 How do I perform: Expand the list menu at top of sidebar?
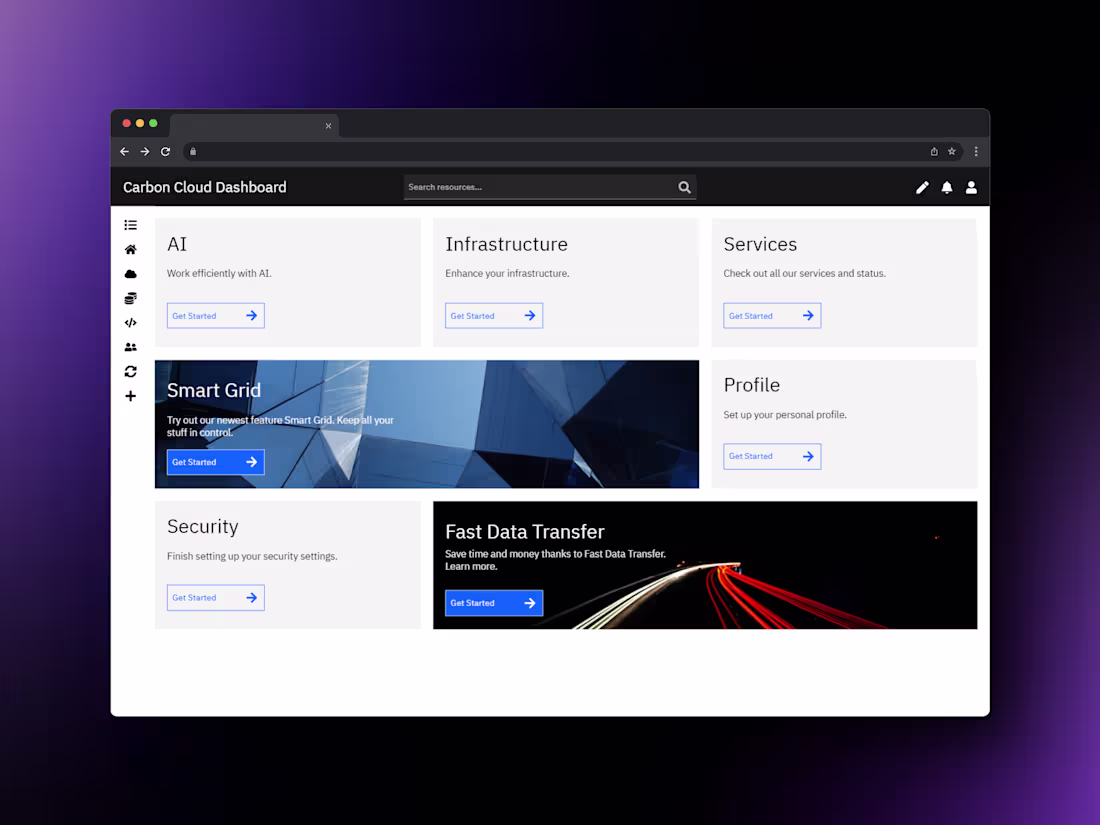tap(130, 225)
